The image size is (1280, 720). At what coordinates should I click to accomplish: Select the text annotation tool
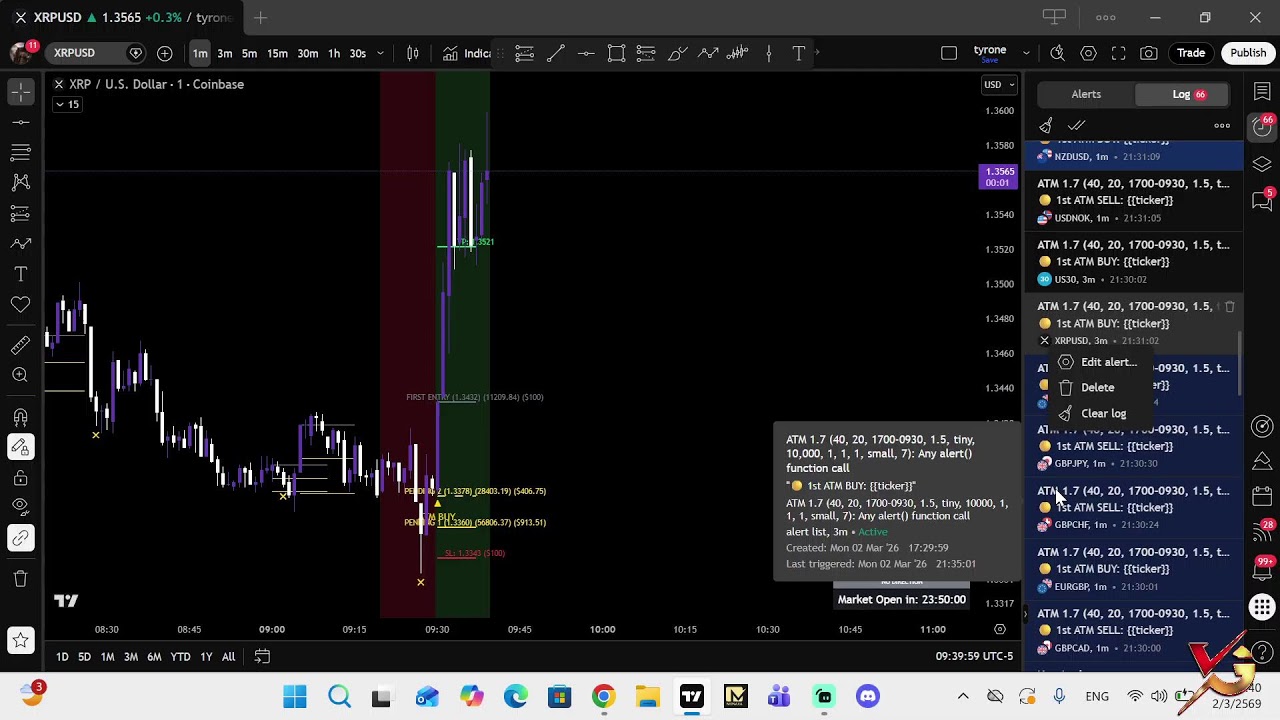tap(20, 274)
